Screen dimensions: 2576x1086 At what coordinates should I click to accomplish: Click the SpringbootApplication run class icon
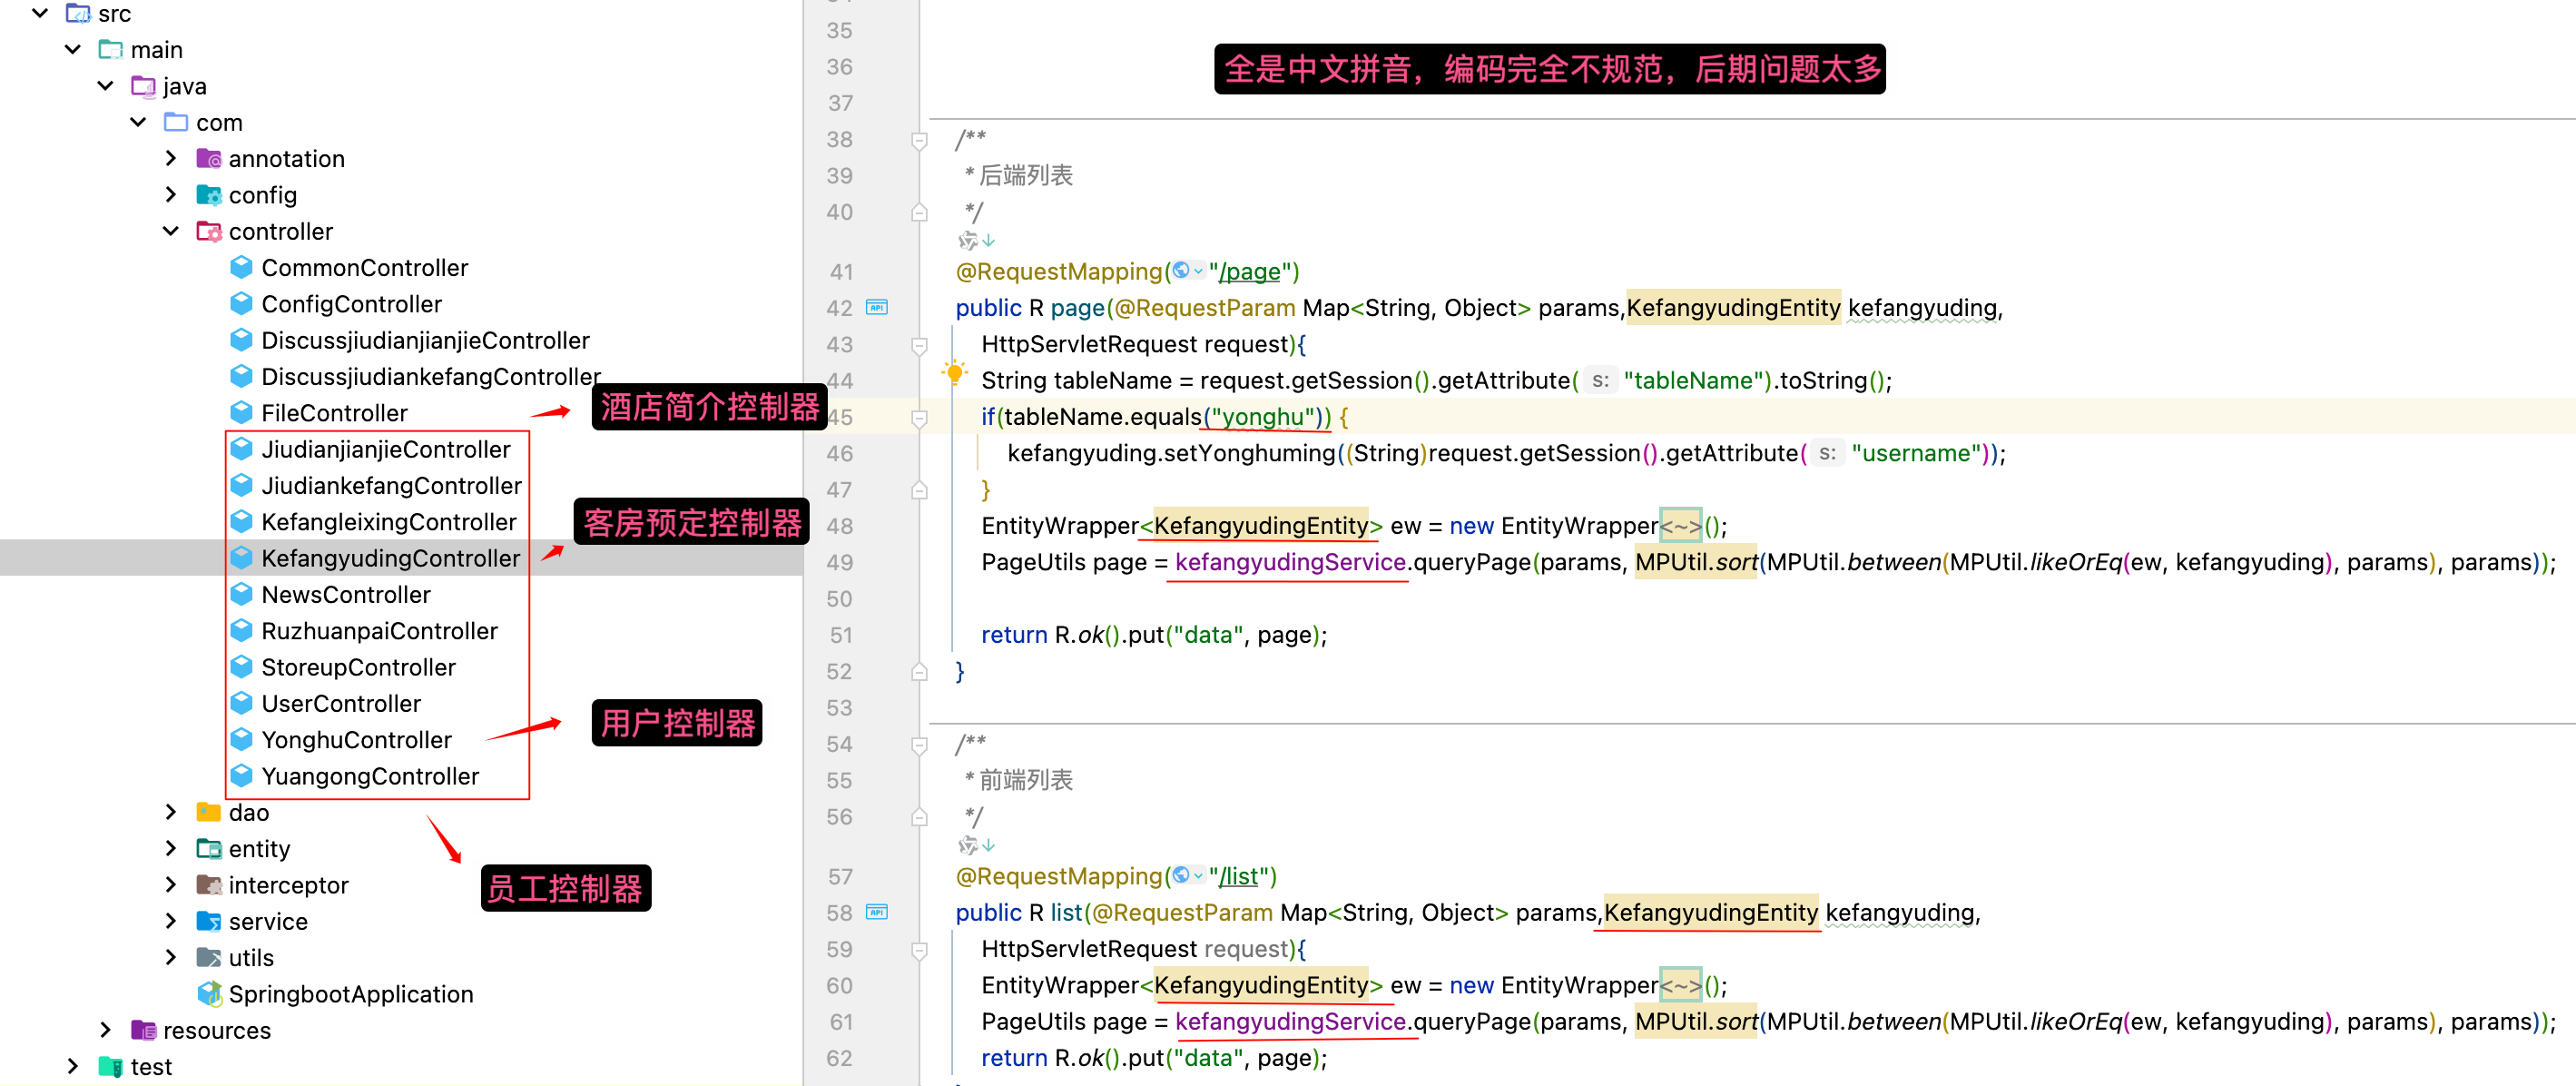[x=209, y=994]
